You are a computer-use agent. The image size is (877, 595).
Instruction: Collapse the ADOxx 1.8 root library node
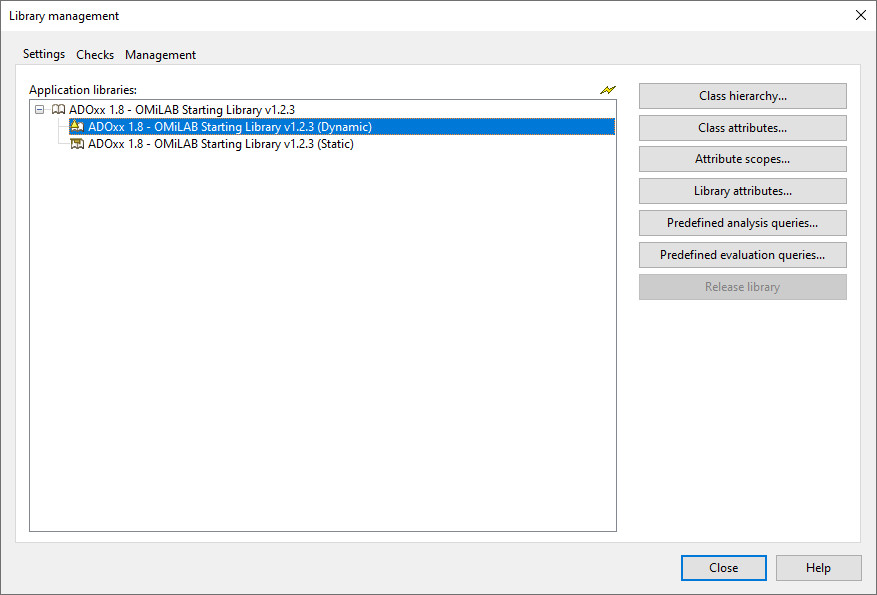[x=39, y=110]
